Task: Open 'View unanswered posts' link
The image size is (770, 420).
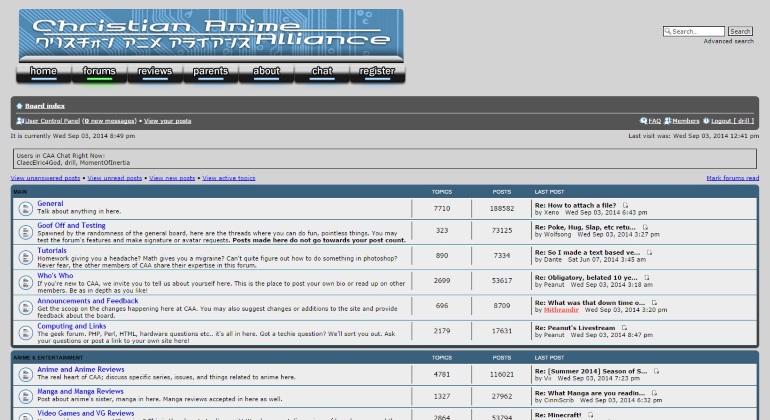Action: (45, 178)
